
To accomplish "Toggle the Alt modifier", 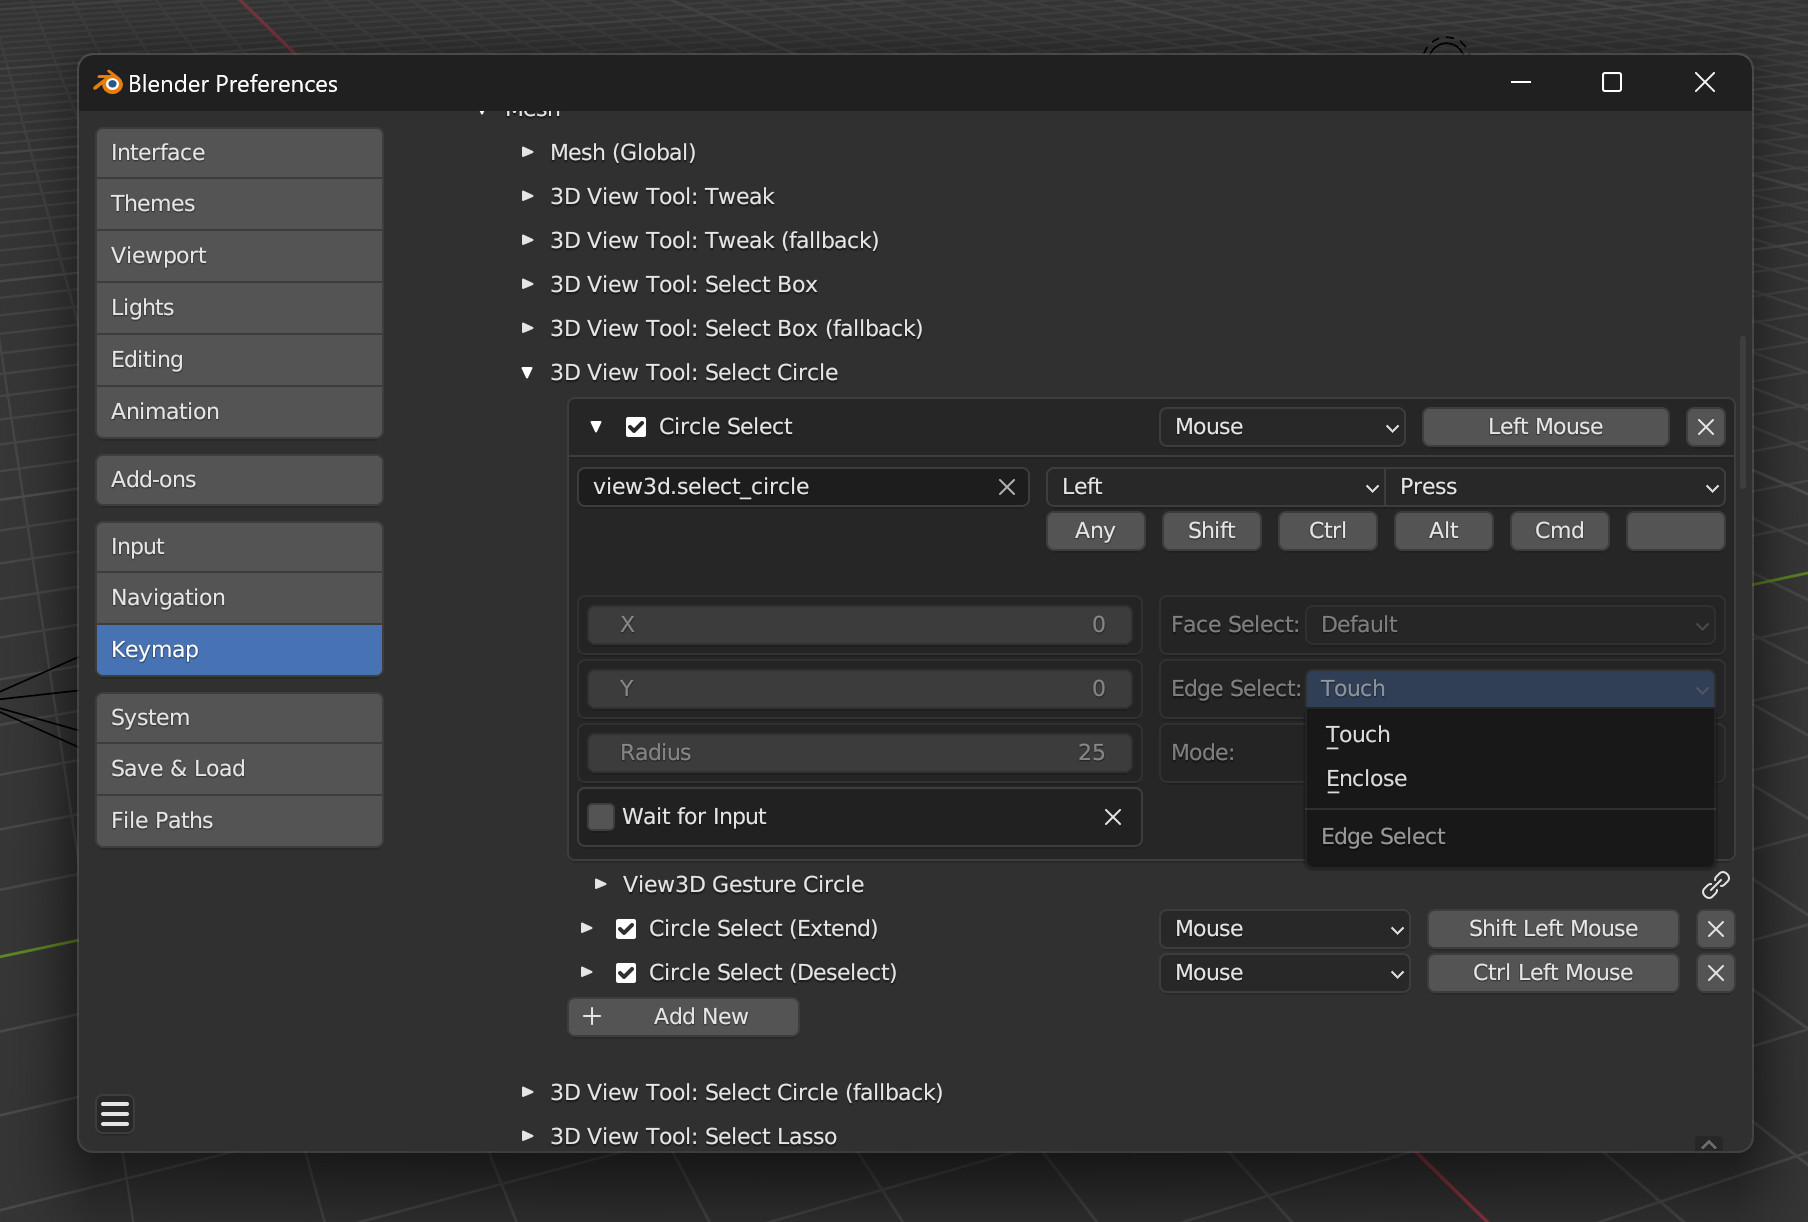I will 1444,531.
